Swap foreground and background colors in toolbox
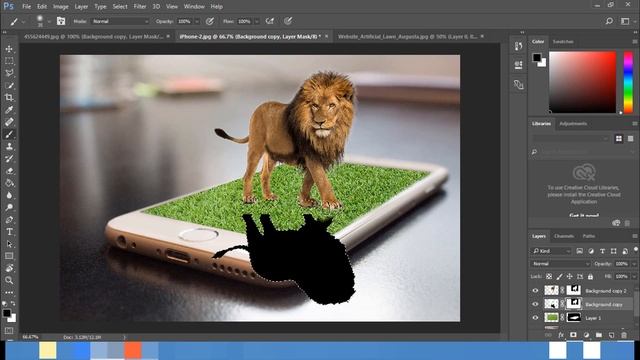The width and height of the screenshot is (640, 360). tap(13, 303)
